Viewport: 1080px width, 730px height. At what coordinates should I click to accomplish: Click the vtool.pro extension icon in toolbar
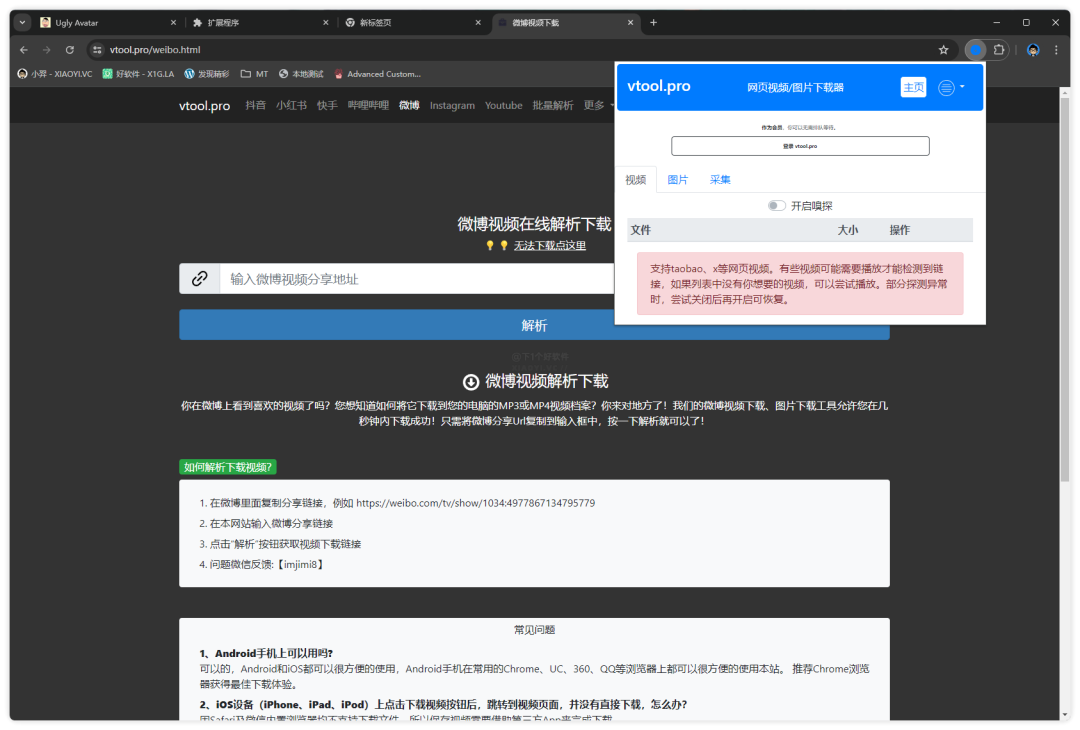tap(975, 50)
